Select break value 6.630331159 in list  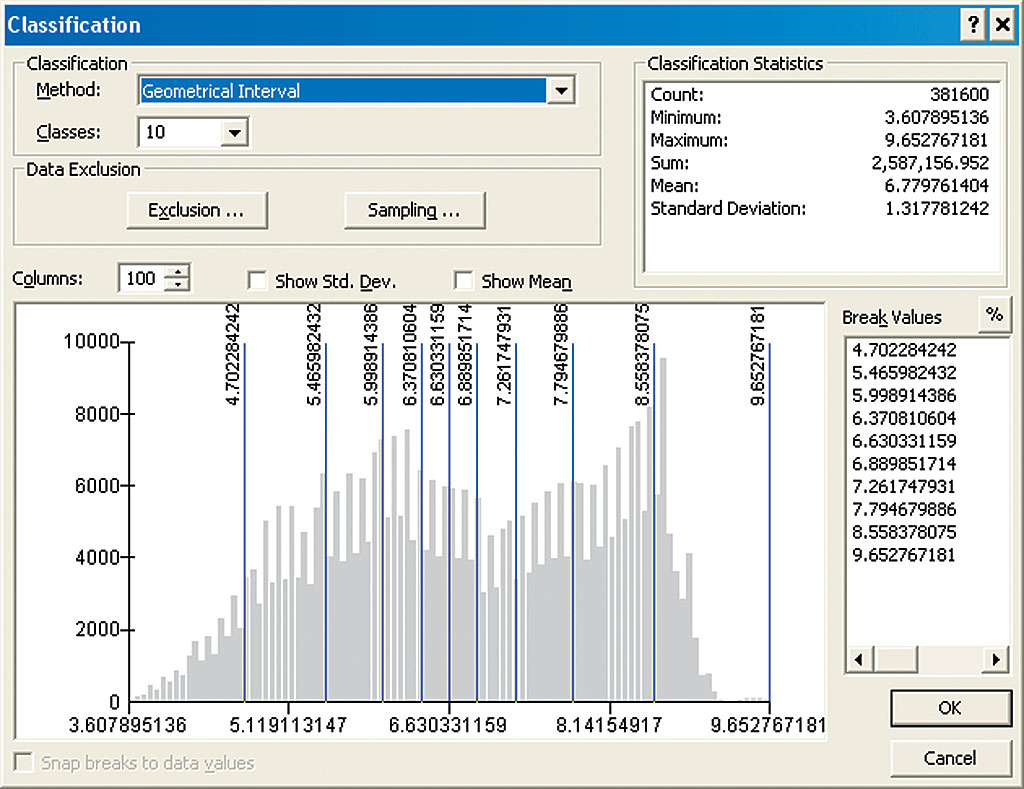[904, 442]
